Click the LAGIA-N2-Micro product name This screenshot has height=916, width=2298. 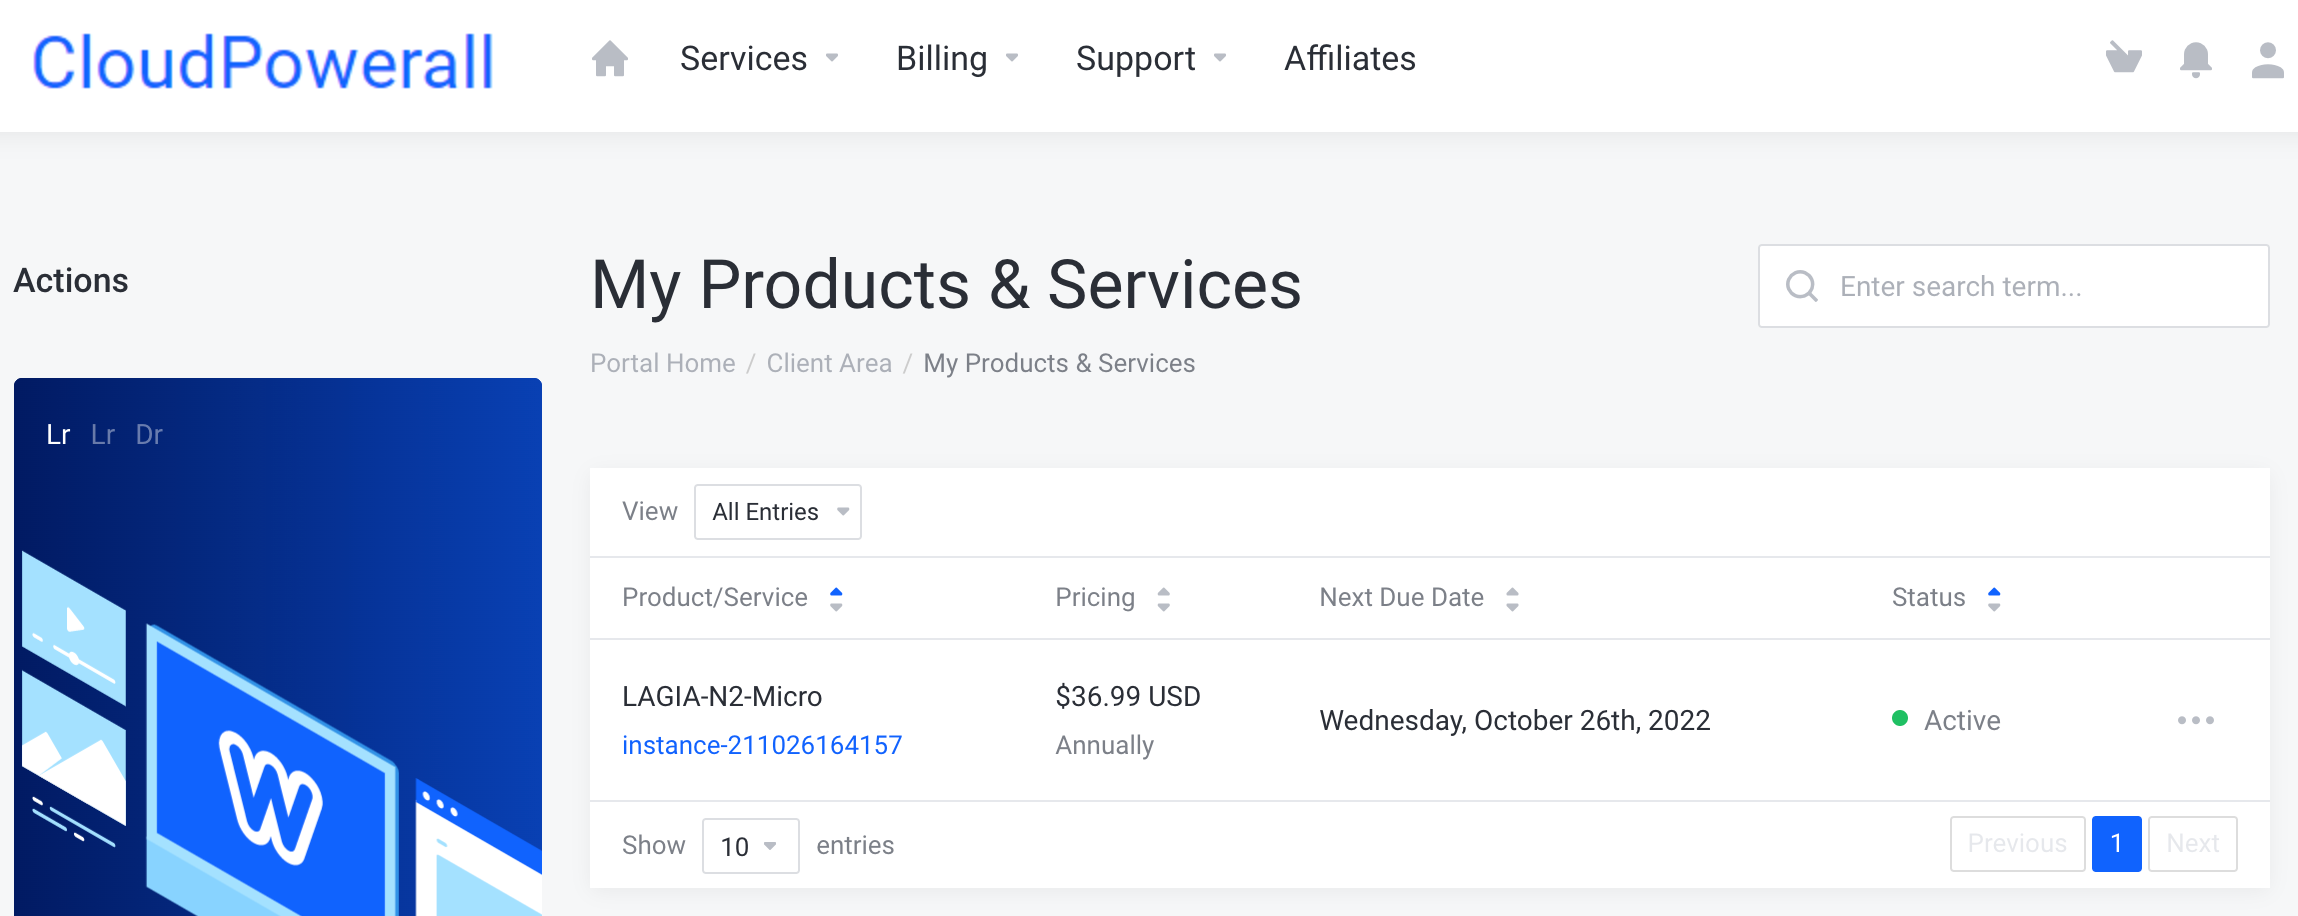[722, 697]
